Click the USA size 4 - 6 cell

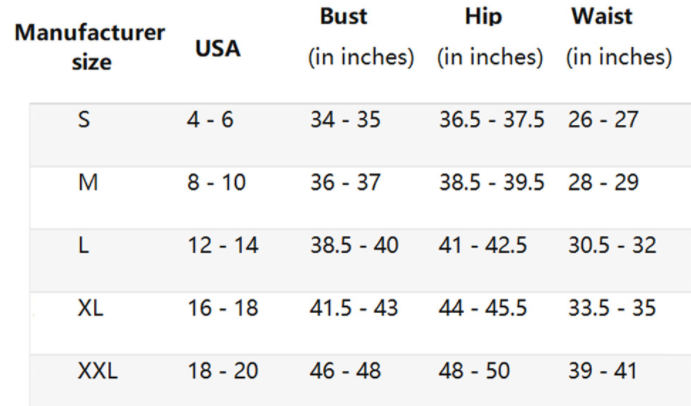pyautogui.click(x=209, y=121)
